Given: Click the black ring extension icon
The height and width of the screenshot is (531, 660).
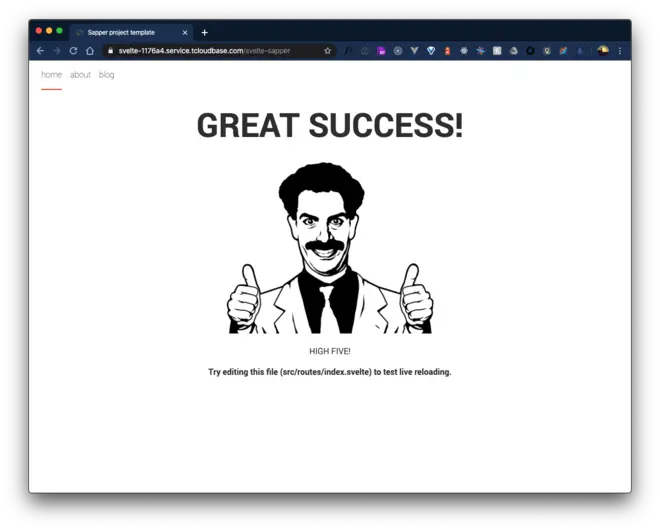Looking at the screenshot, I should click(530, 51).
